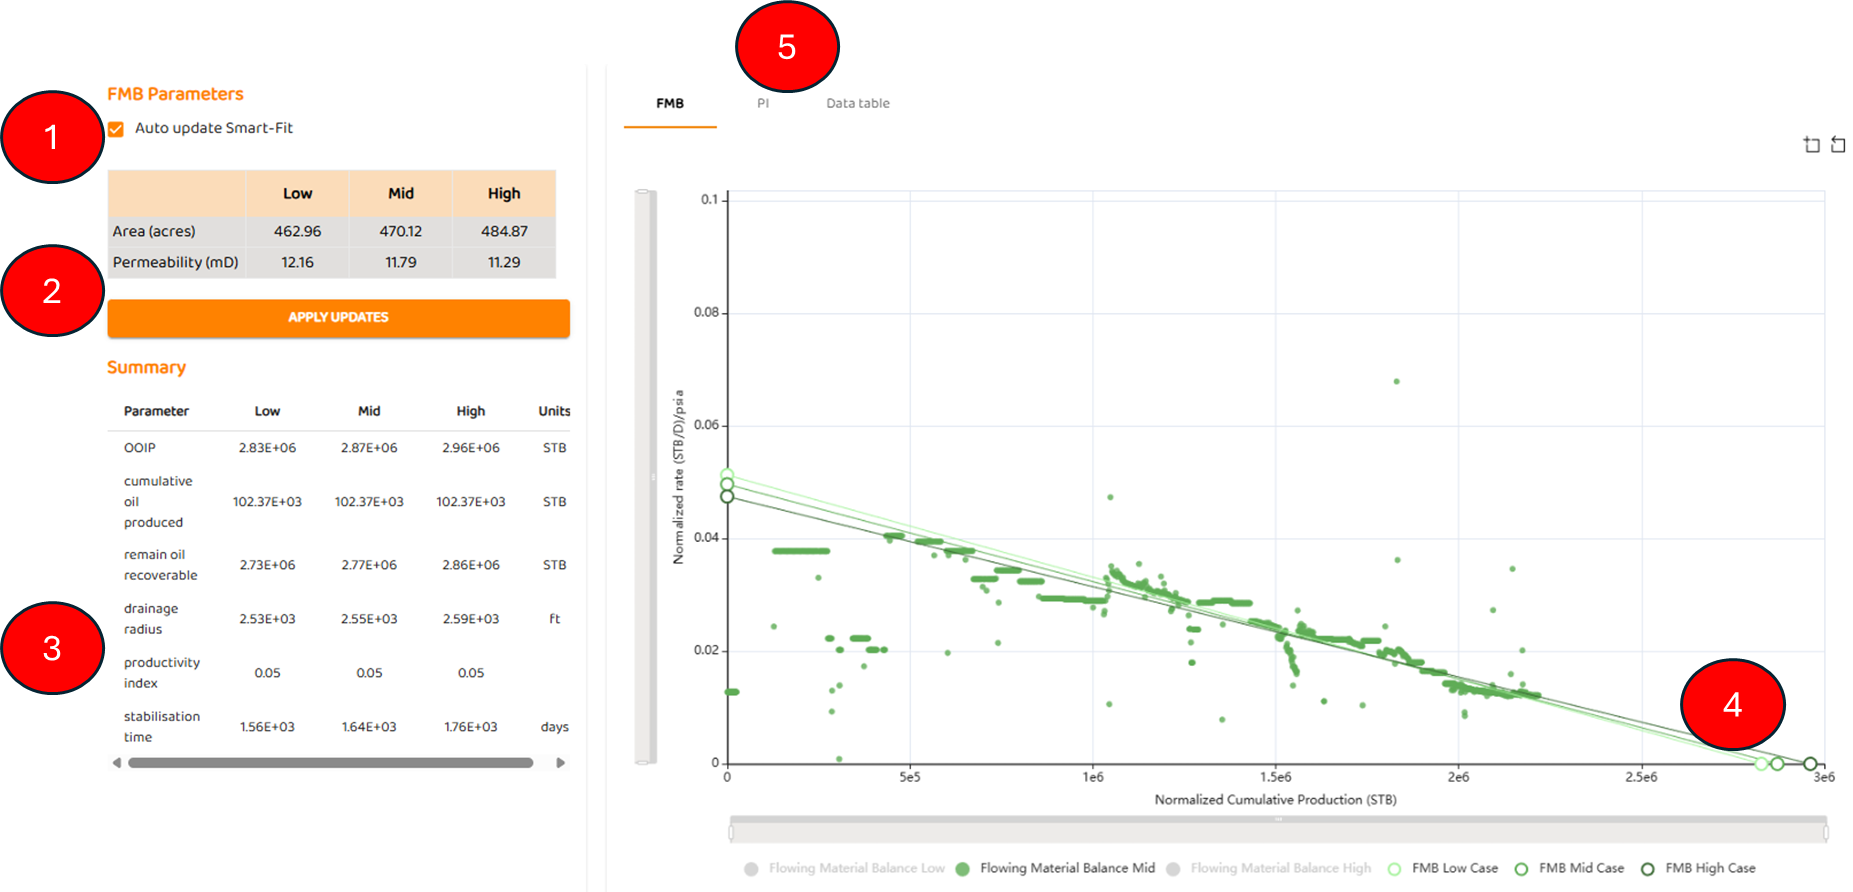Click FMB High Case legend marker
The height and width of the screenshot is (892, 1853).
coord(1647,869)
